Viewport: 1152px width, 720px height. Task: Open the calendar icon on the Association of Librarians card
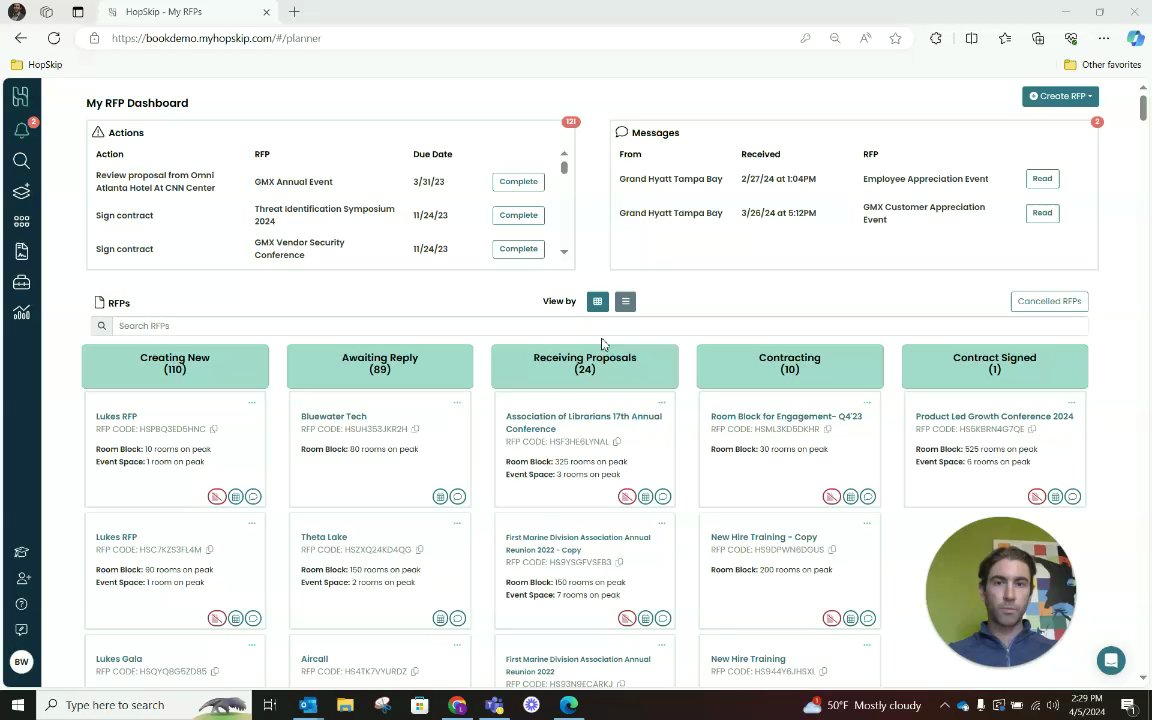(x=645, y=497)
